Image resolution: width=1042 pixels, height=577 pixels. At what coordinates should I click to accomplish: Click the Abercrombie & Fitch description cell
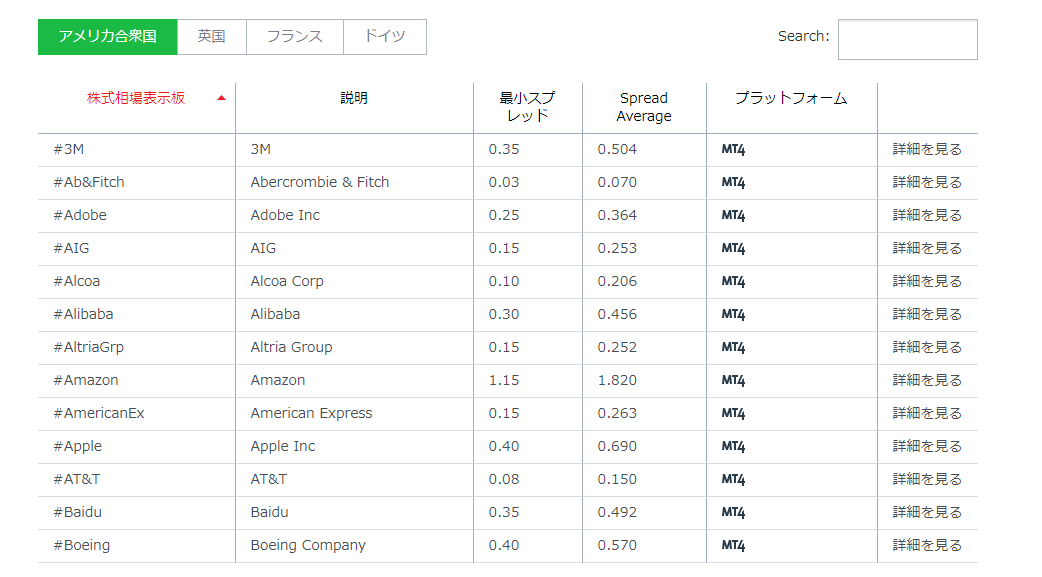(354, 183)
